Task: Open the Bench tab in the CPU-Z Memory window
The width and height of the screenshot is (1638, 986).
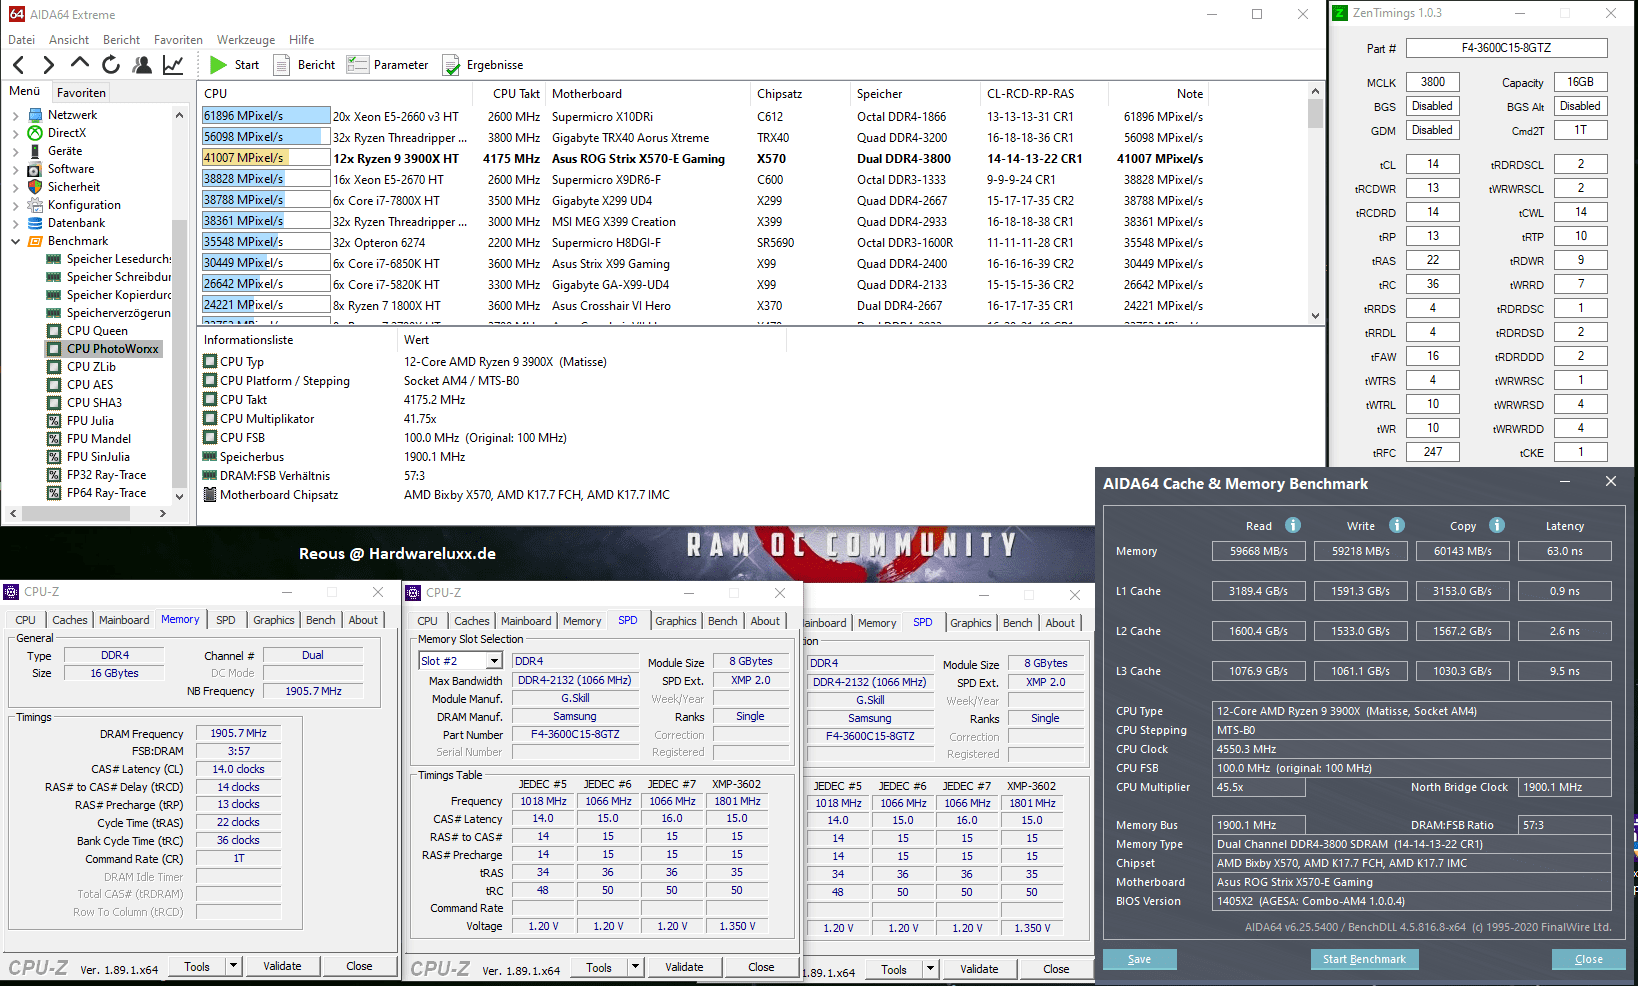Action: pos(321,620)
